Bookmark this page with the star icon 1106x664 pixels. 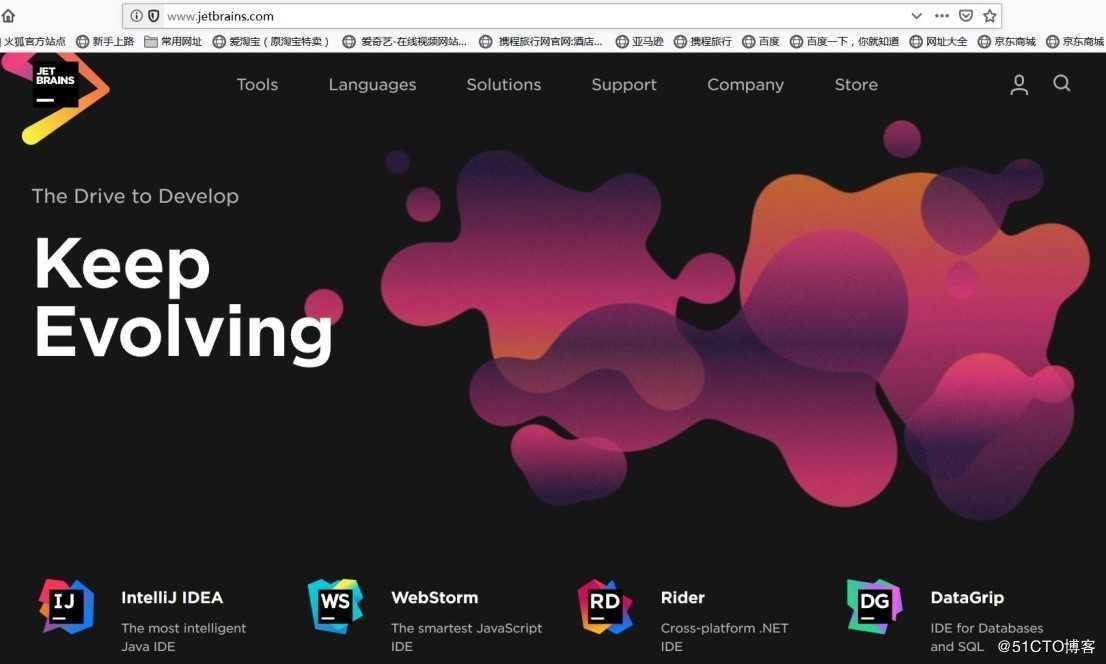990,16
